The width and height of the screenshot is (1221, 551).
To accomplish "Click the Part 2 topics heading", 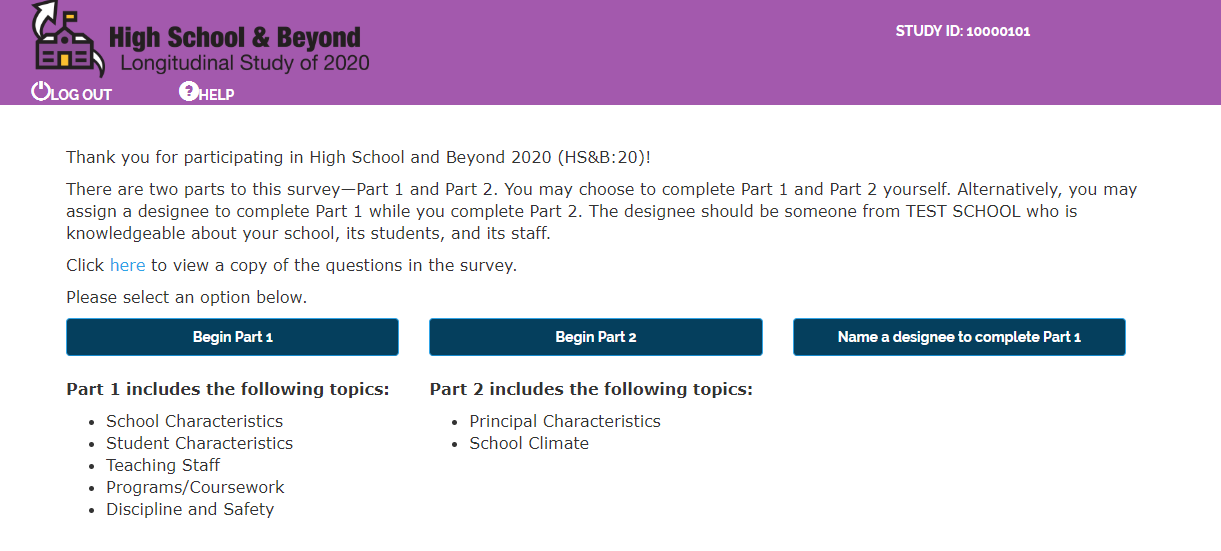I will click(x=591, y=389).
